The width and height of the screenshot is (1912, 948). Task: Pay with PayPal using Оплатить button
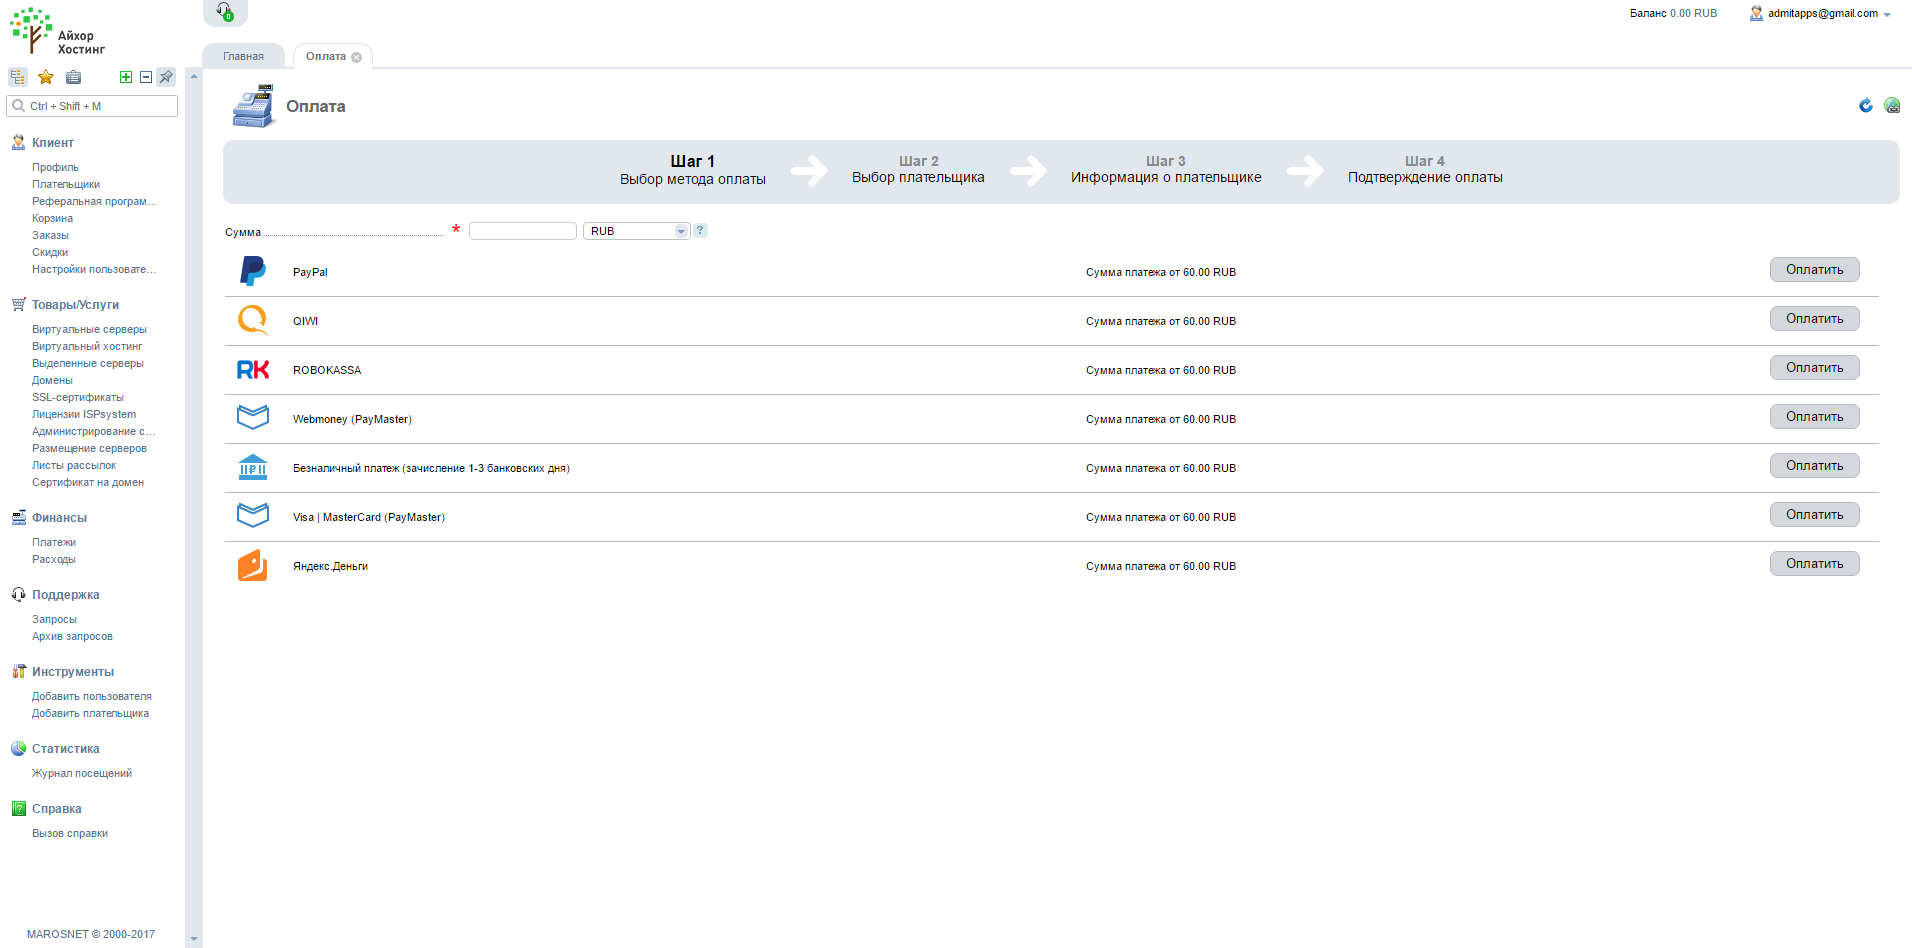coord(1814,270)
